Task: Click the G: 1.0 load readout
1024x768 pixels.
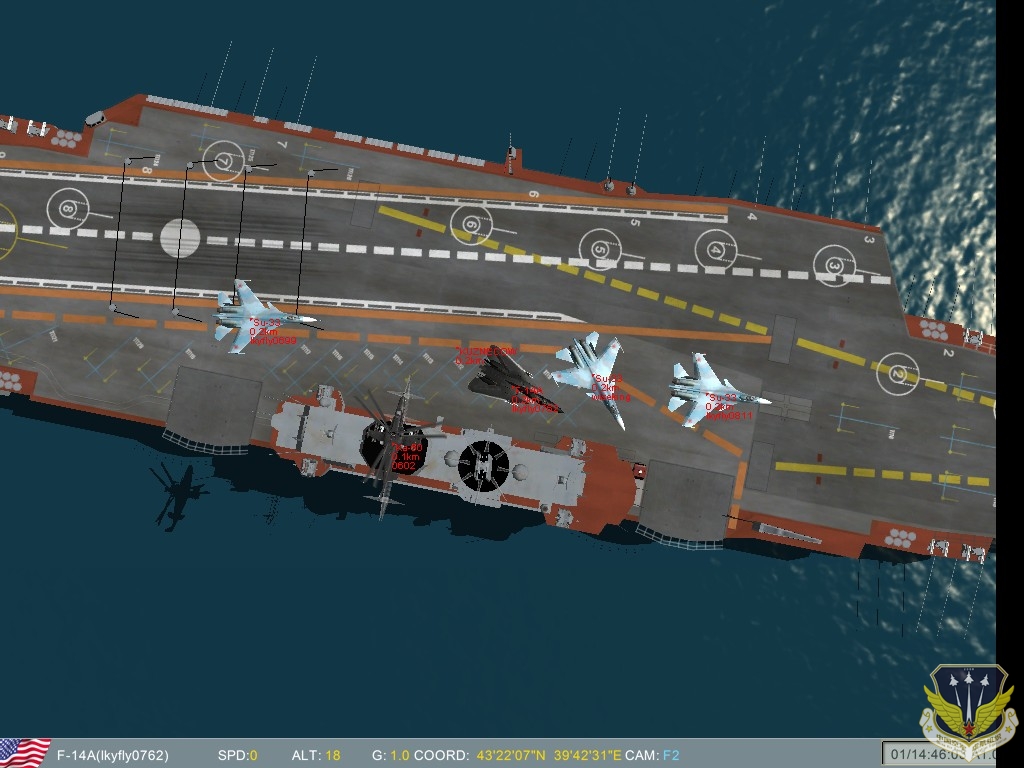Action: [x=391, y=756]
